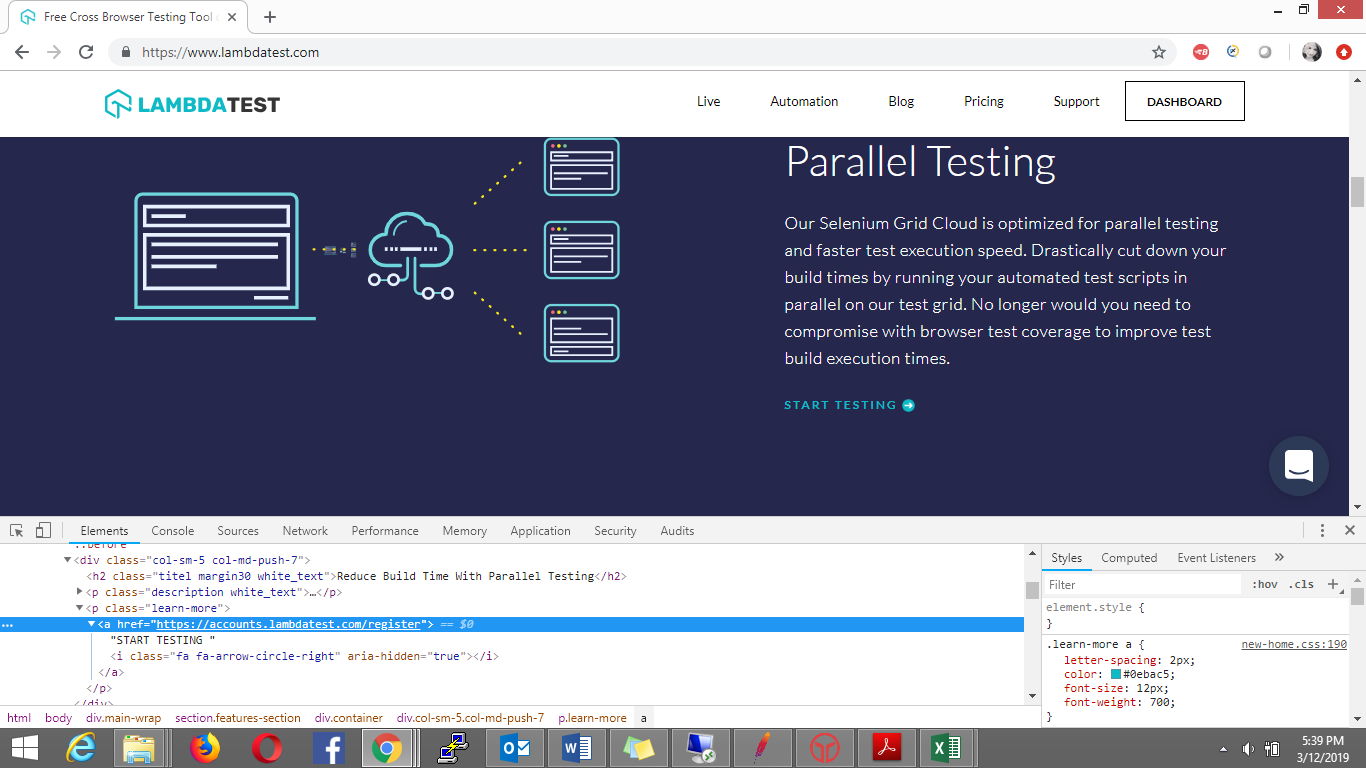Screen dimensions: 1366x768
Task: Click the New Style Rule plus icon
Action: pyautogui.click(x=1332, y=584)
